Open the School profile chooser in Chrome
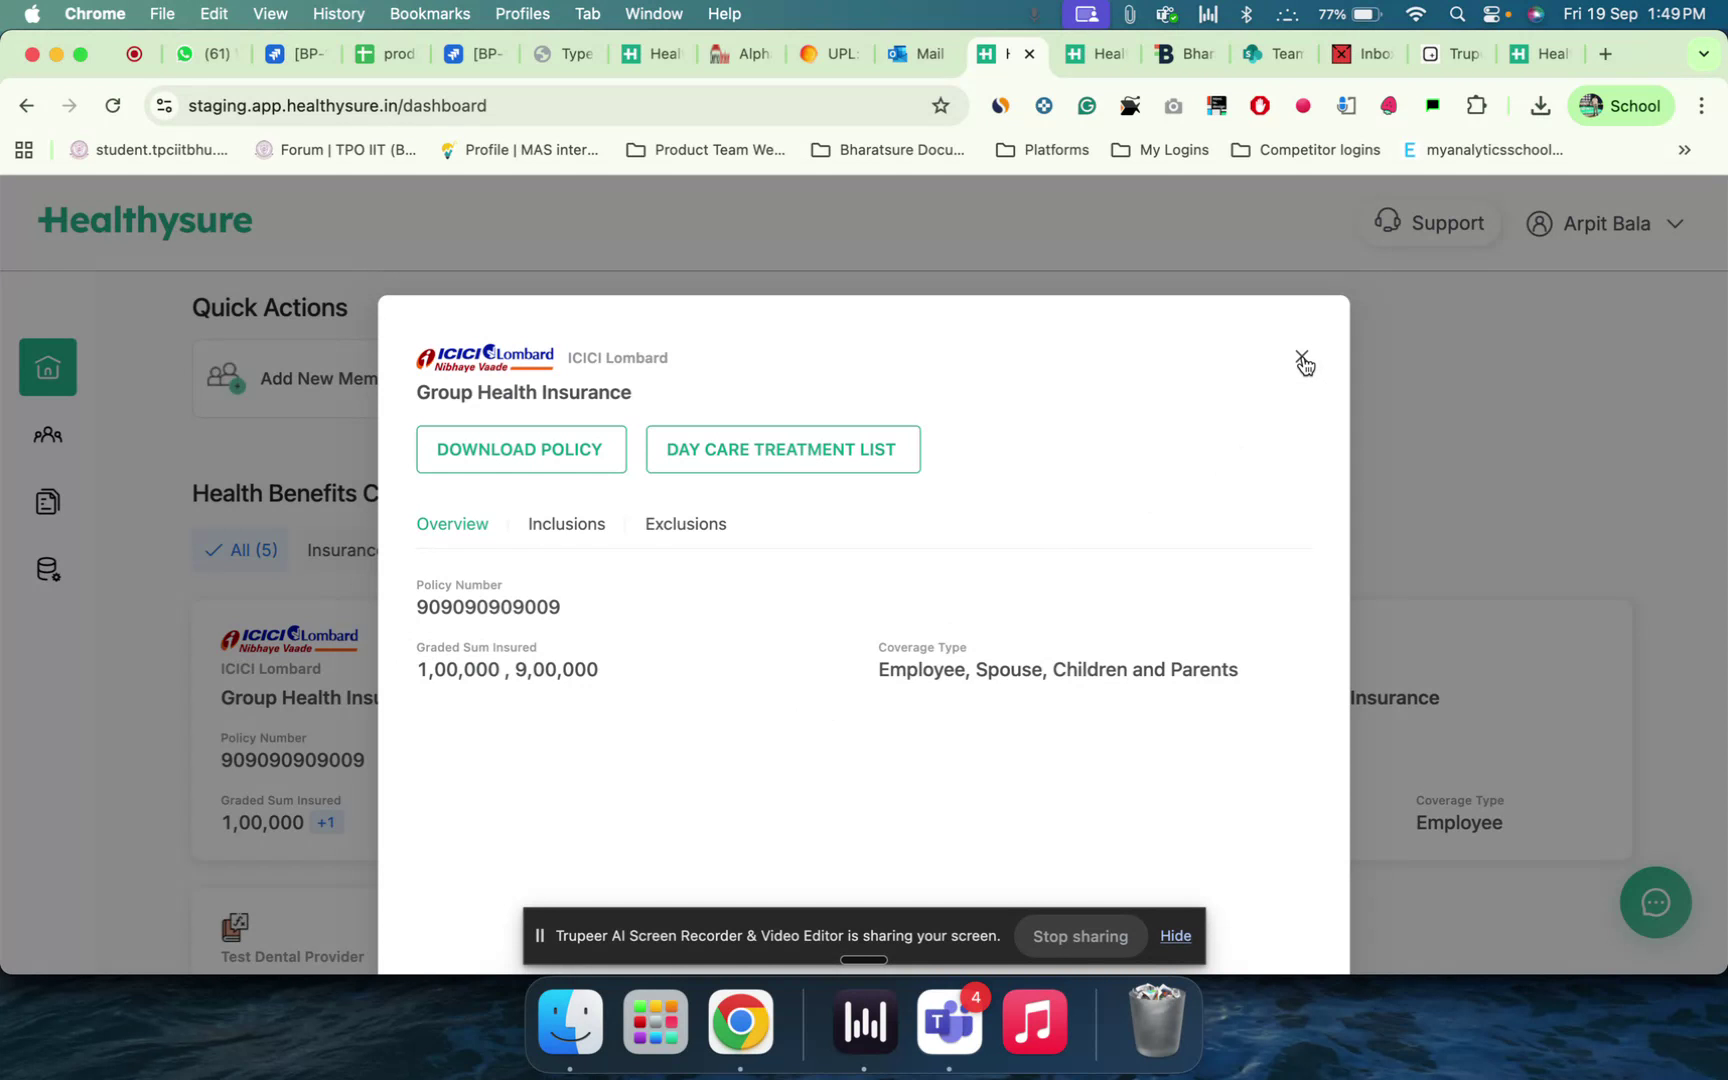The image size is (1728, 1080). [1621, 105]
